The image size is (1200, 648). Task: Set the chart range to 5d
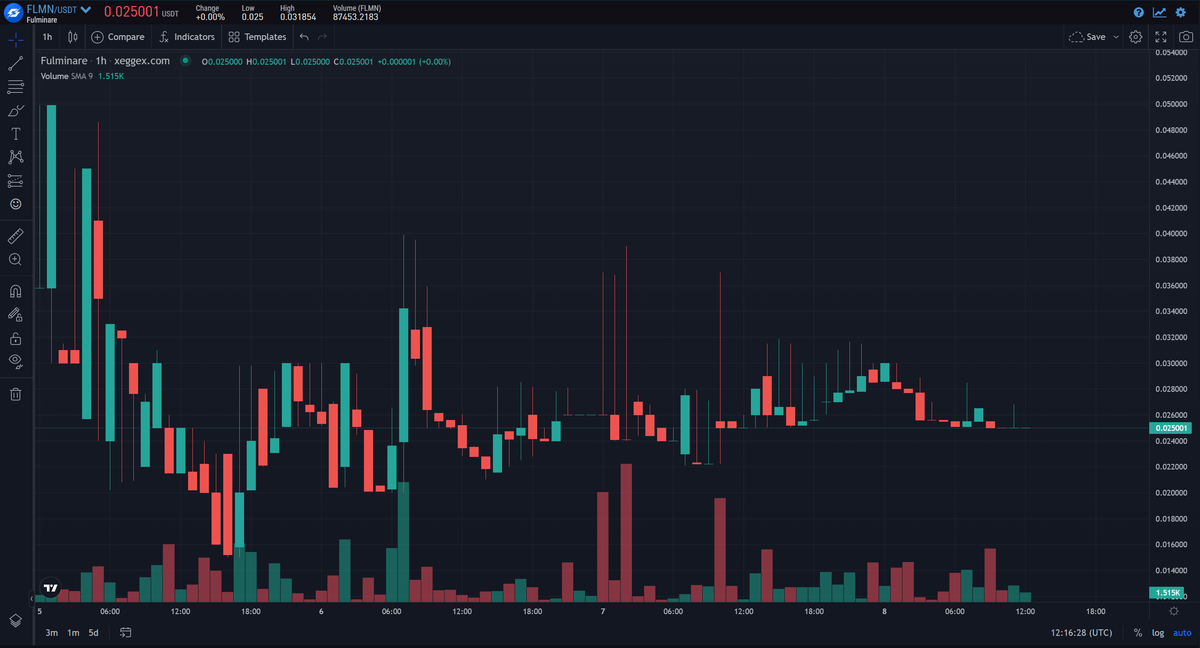(93, 632)
